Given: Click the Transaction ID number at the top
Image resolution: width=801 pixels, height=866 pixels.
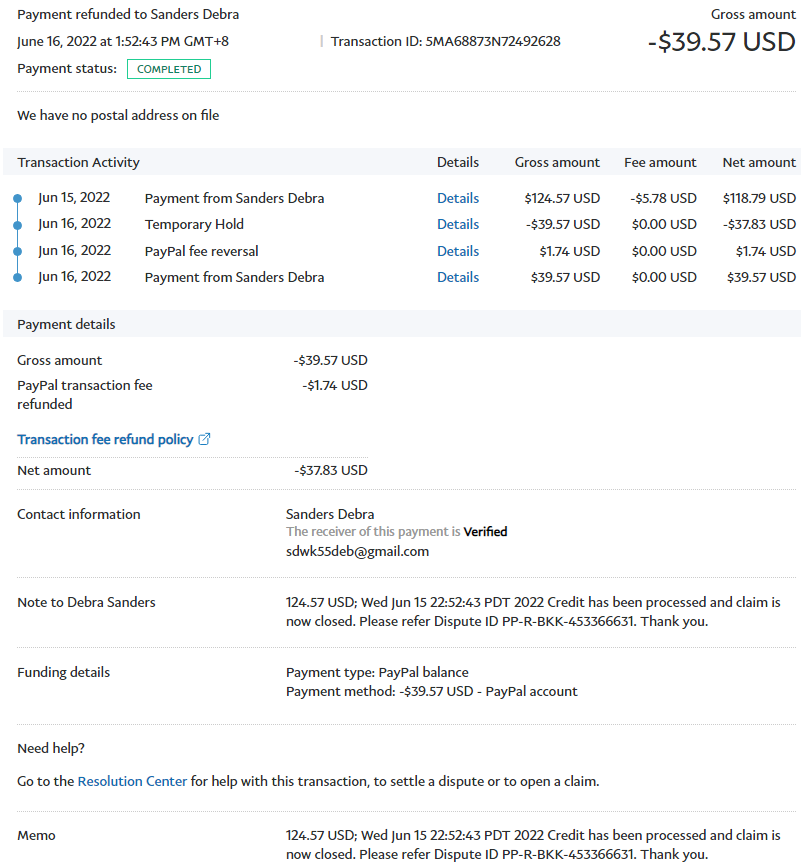Looking at the screenshot, I should (493, 41).
